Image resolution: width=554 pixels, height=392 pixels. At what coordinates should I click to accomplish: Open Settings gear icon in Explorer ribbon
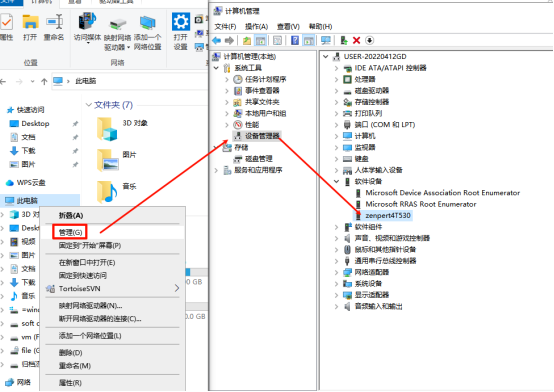tap(181, 22)
